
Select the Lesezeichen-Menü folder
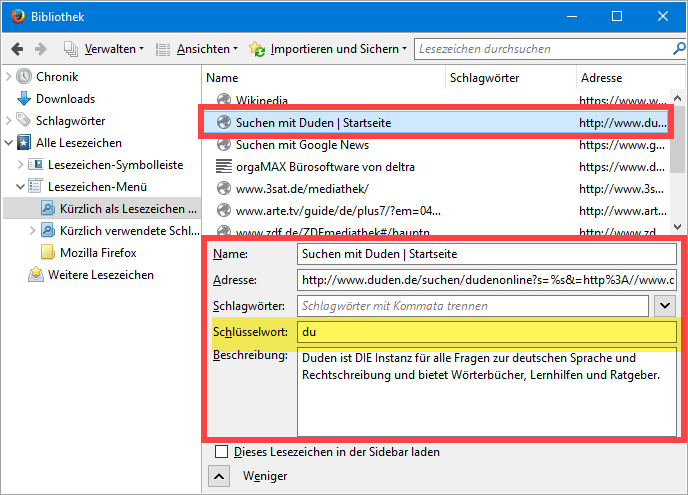pyautogui.click(x=97, y=187)
